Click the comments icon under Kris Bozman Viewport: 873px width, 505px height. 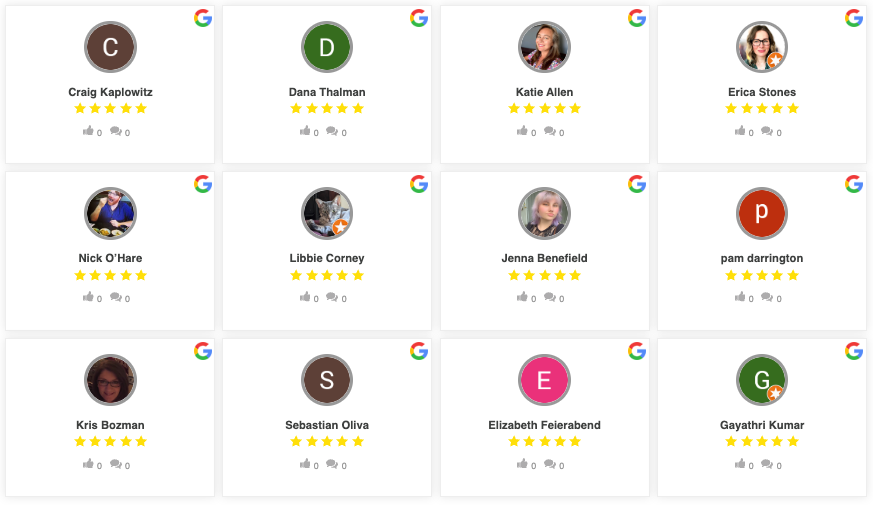point(115,464)
